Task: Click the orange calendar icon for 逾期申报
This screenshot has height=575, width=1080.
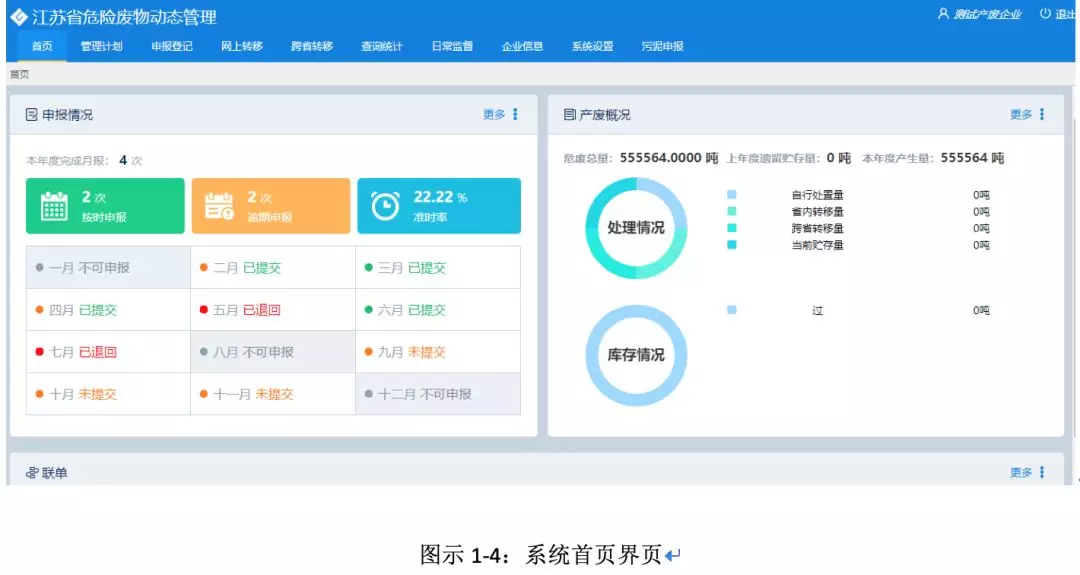Action: (x=218, y=206)
